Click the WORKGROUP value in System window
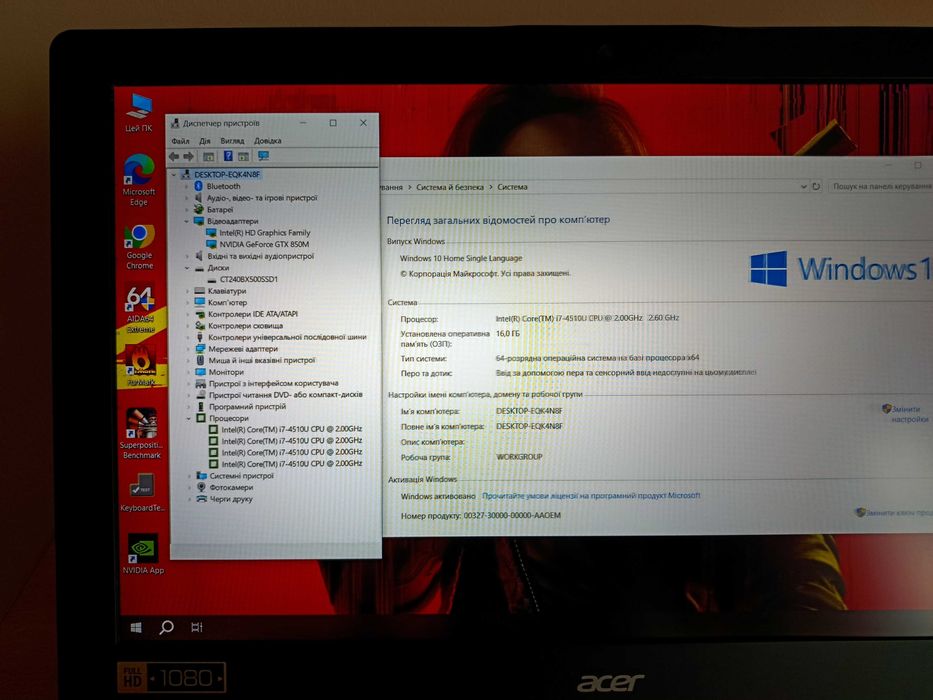Viewport: 933px width, 700px height. point(519,457)
